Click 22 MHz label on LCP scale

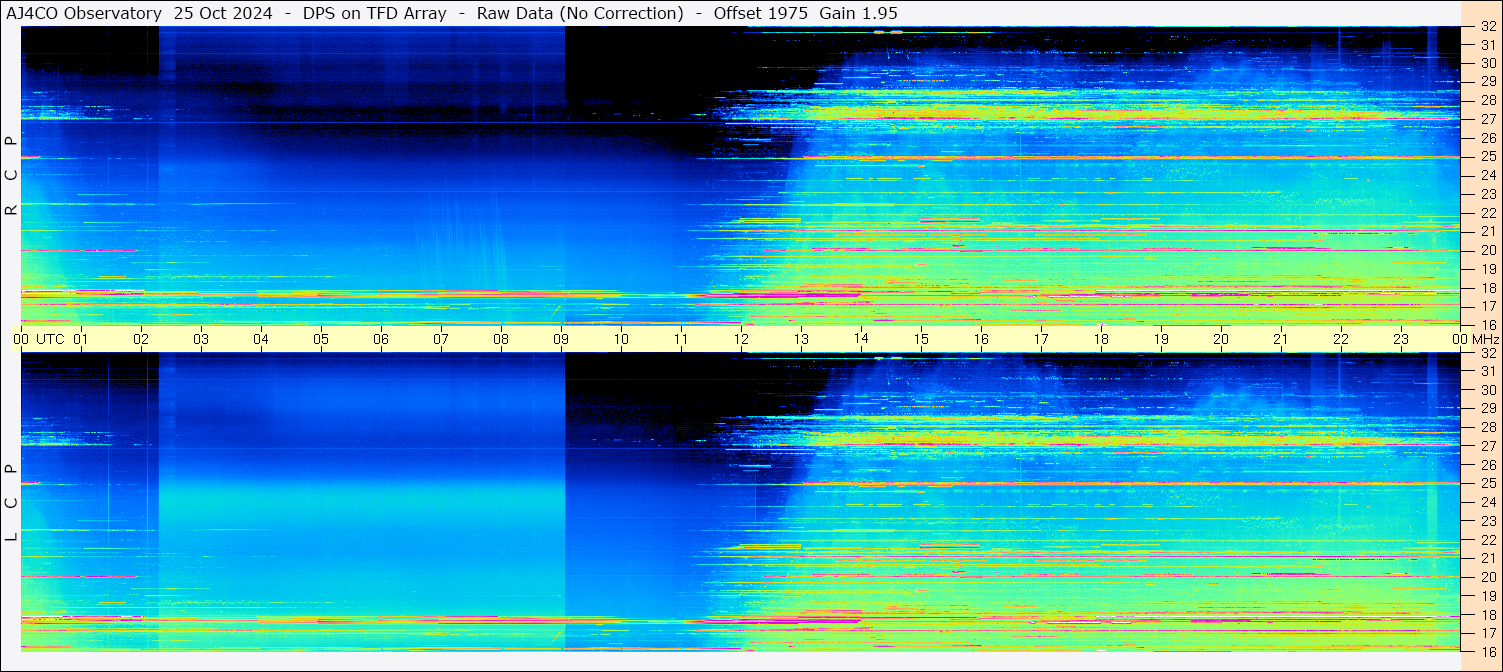click(x=1488, y=539)
